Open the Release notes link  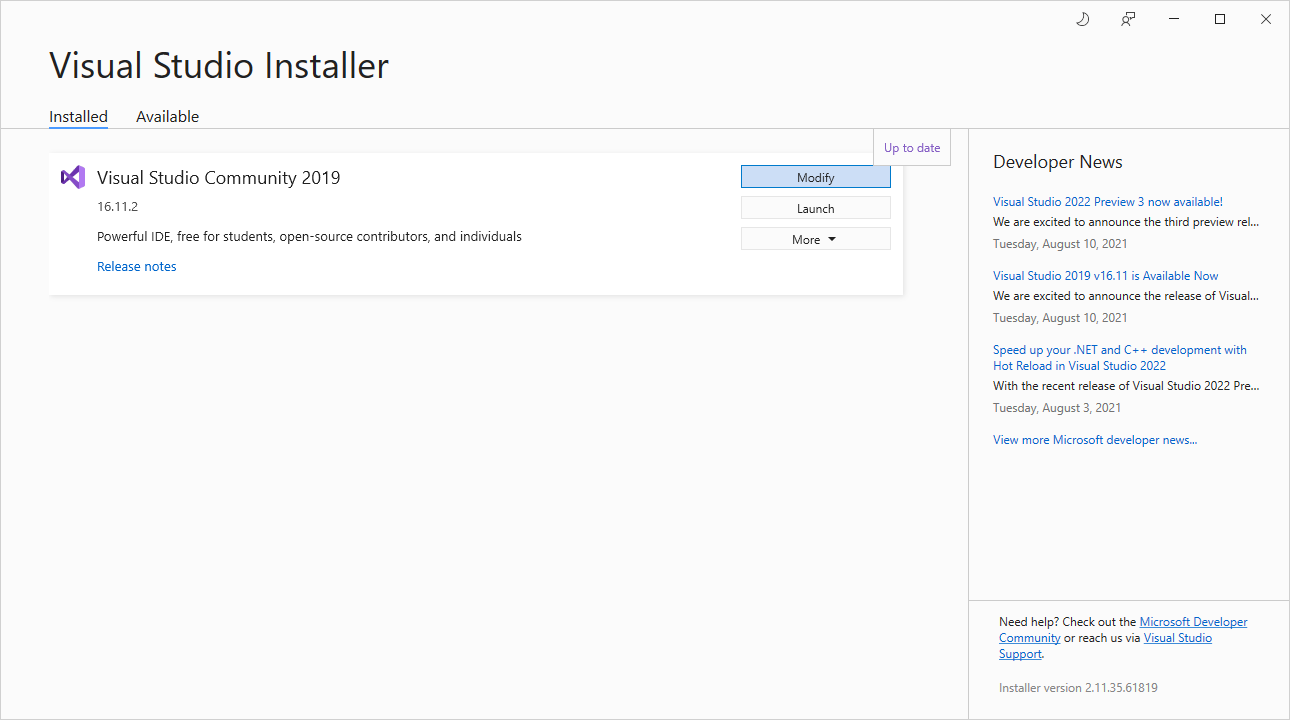point(137,266)
